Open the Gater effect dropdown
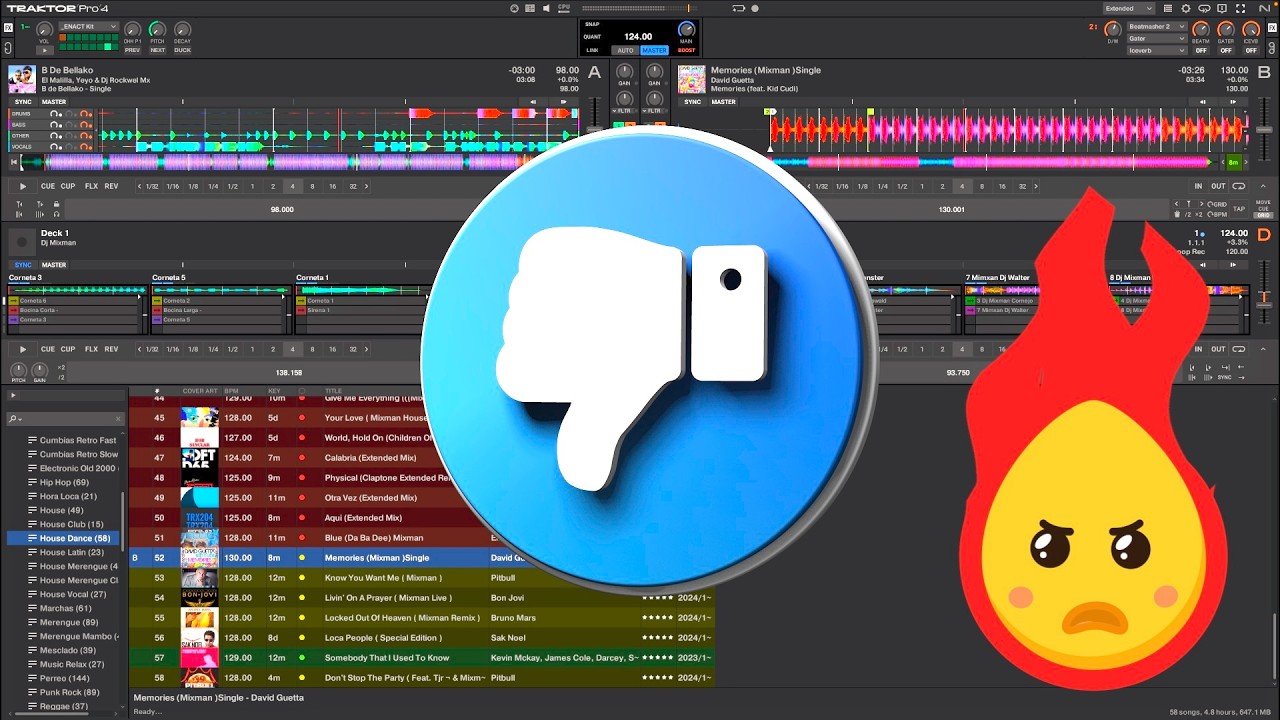Viewport: 1280px width, 720px height. click(1157, 38)
